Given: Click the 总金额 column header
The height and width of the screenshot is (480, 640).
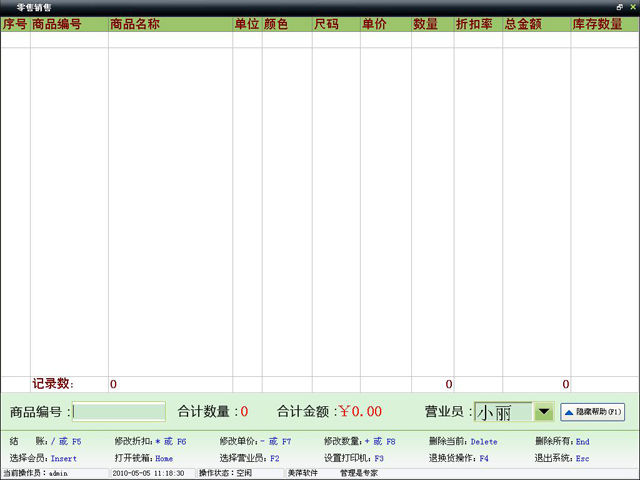Looking at the screenshot, I should coord(535,23).
